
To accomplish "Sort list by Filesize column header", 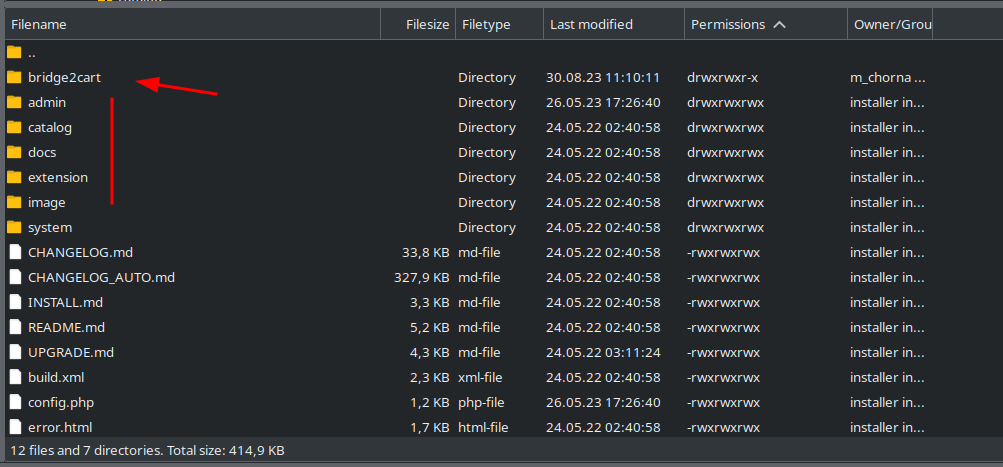I will (x=418, y=25).
